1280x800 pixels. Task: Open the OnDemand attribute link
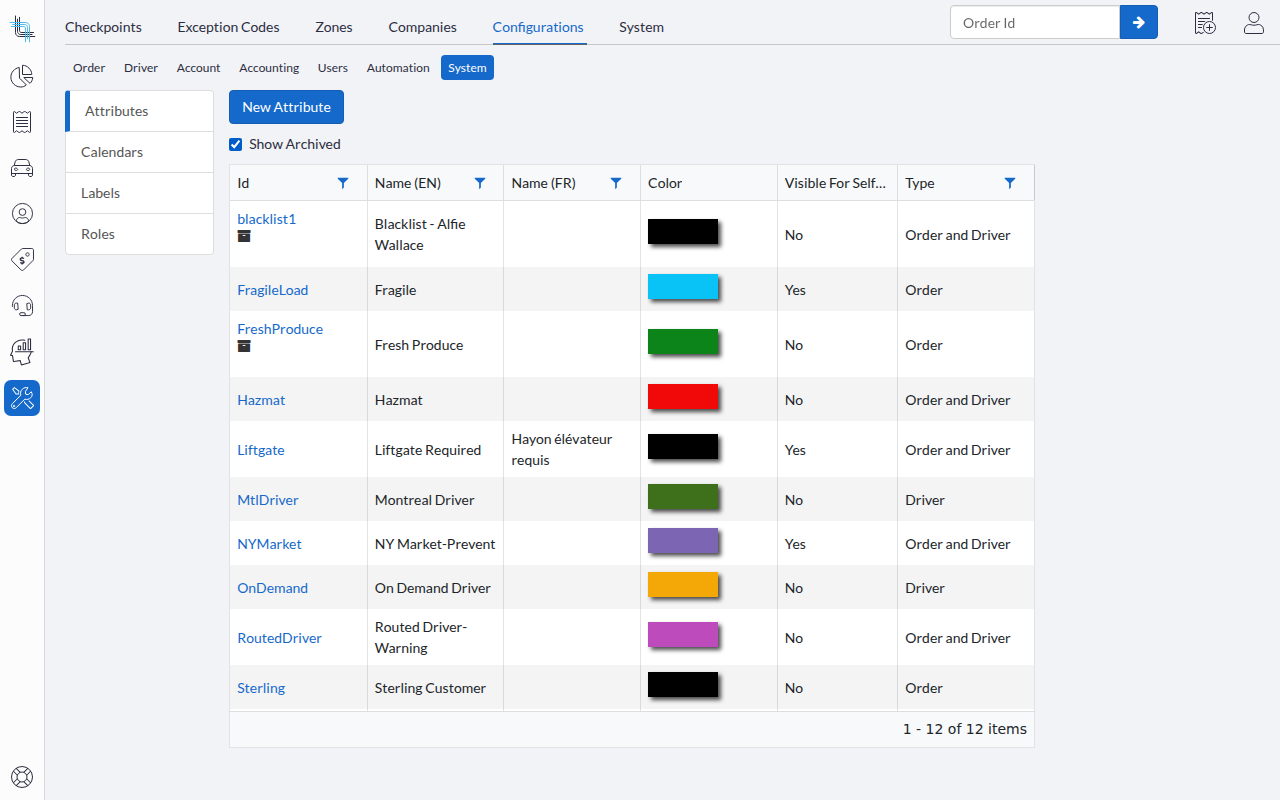point(272,588)
